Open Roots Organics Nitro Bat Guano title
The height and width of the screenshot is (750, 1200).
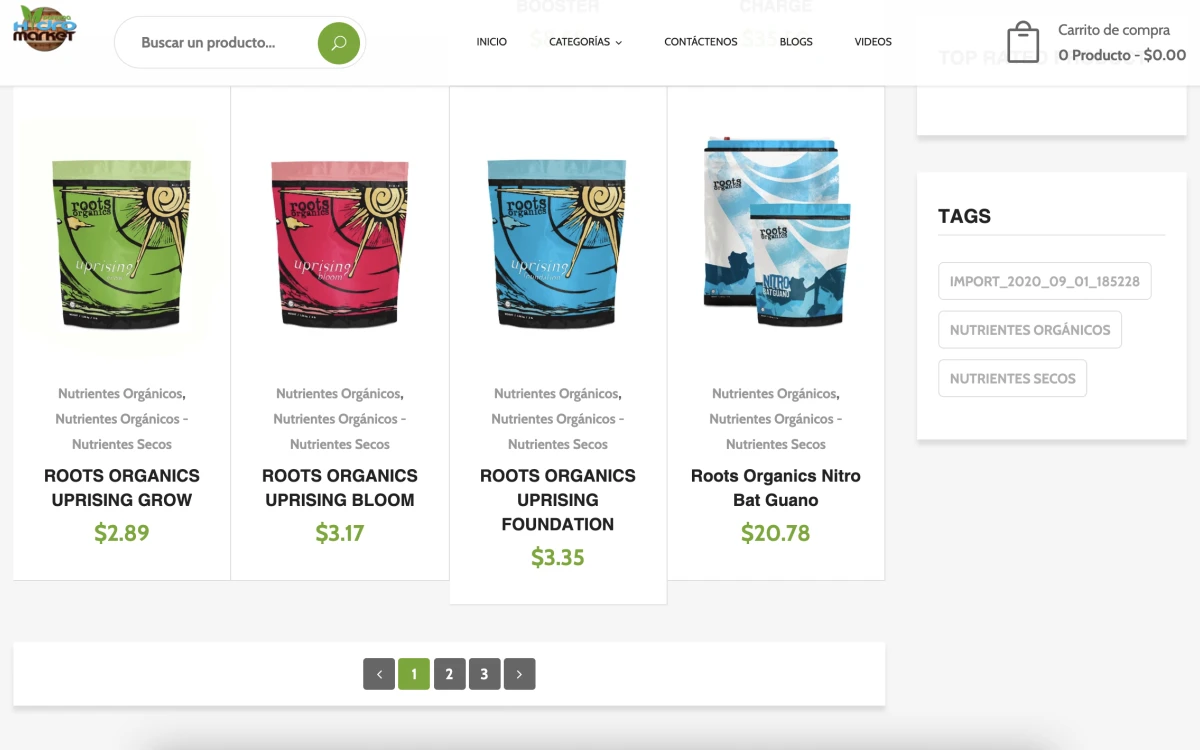click(x=776, y=488)
